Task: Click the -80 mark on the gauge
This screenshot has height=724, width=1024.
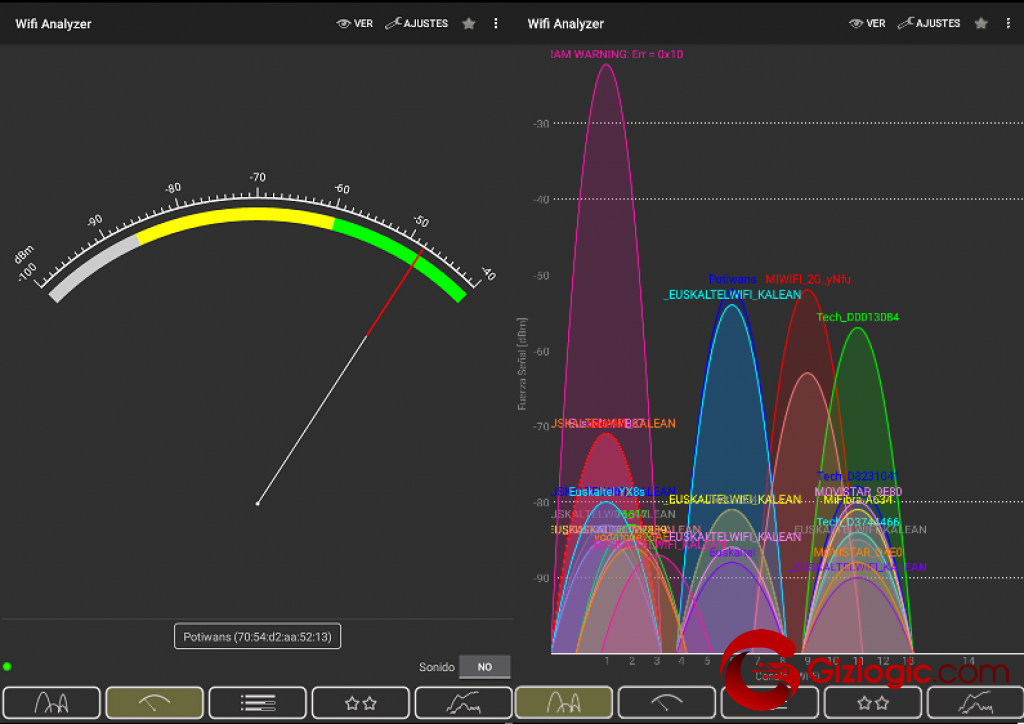Action: [173, 188]
